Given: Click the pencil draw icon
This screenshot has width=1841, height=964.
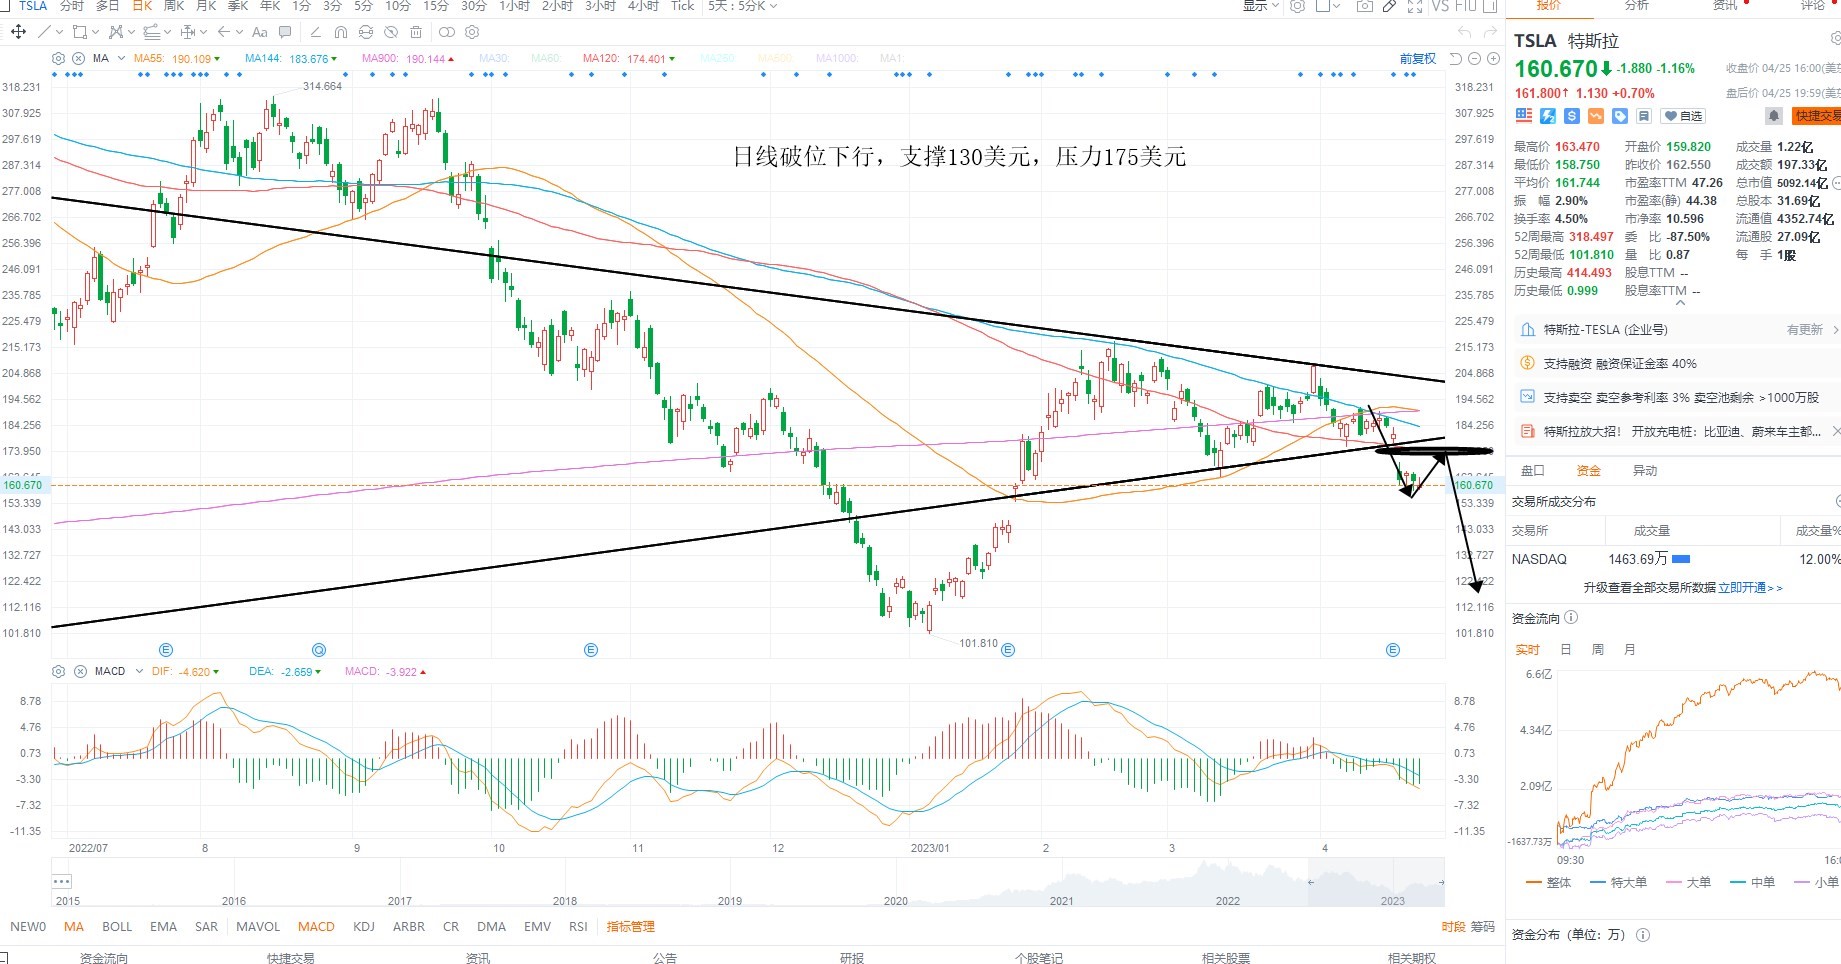Looking at the screenshot, I should click(x=1389, y=6).
